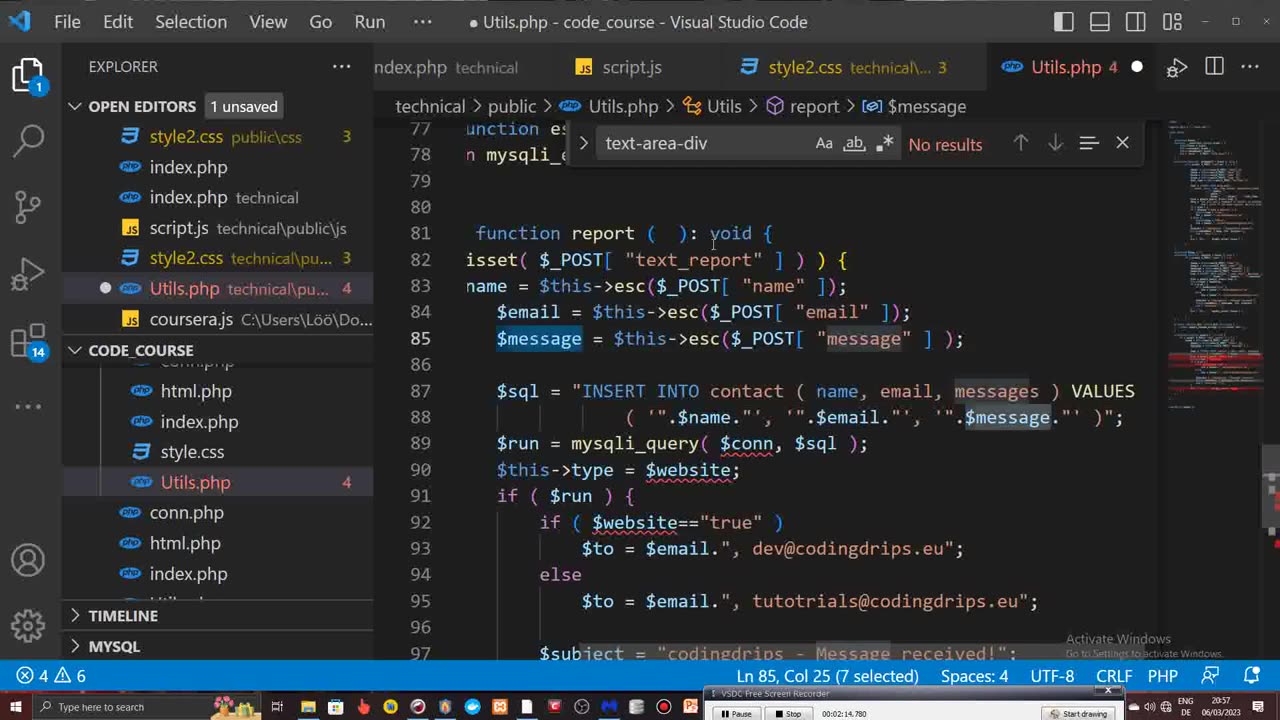Open the Explorer view in activity bar

tap(28, 75)
